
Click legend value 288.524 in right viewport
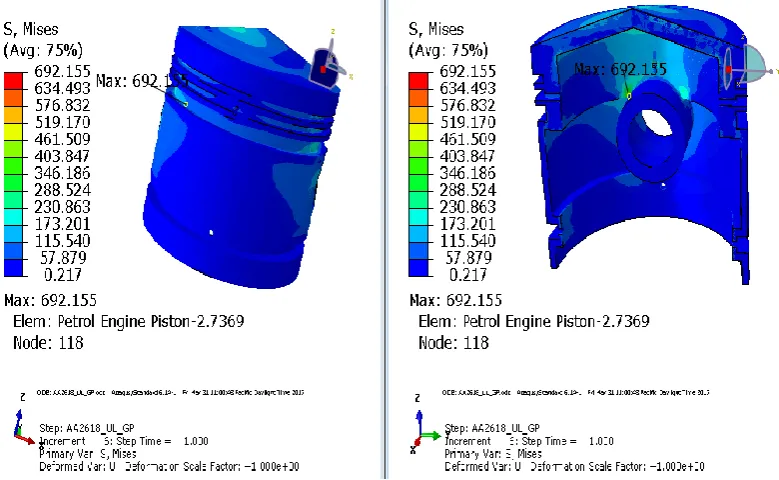click(467, 190)
